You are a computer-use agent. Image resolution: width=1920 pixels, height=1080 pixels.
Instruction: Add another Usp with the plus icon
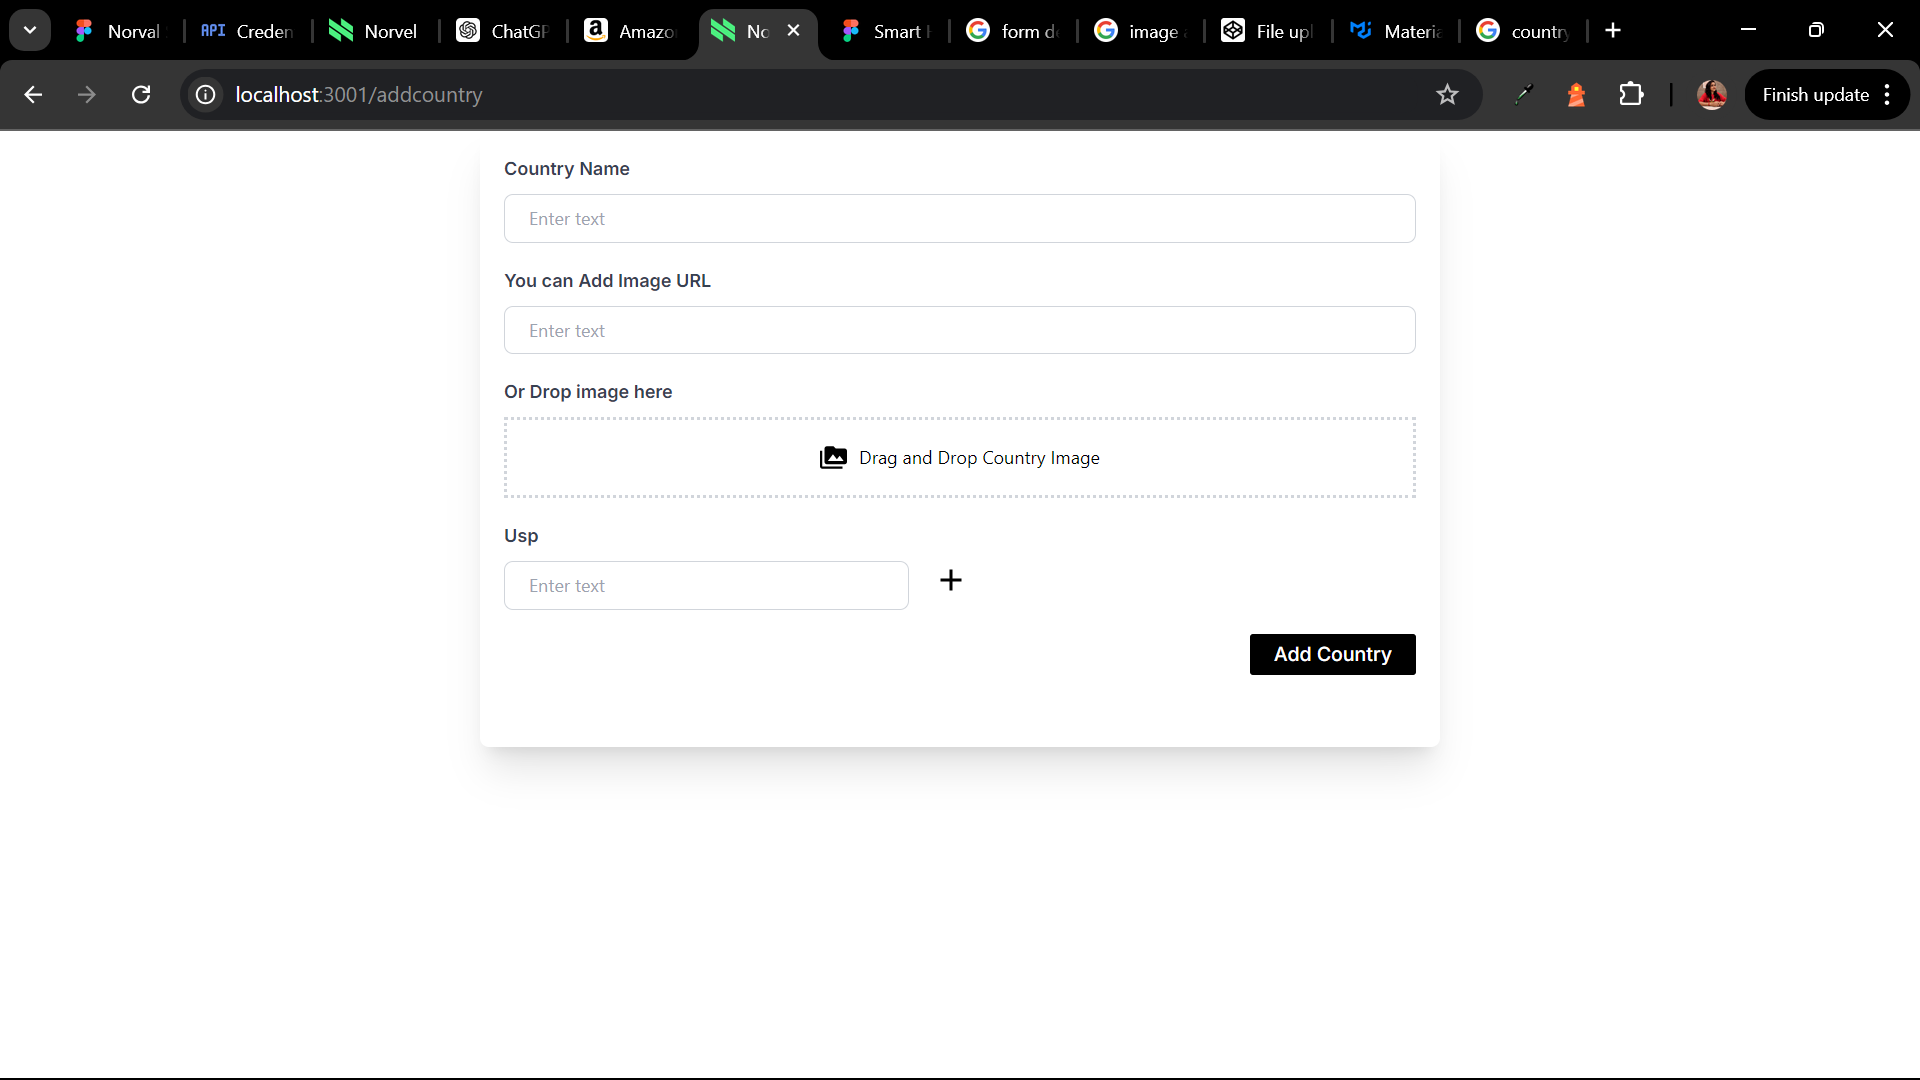[950, 580]
